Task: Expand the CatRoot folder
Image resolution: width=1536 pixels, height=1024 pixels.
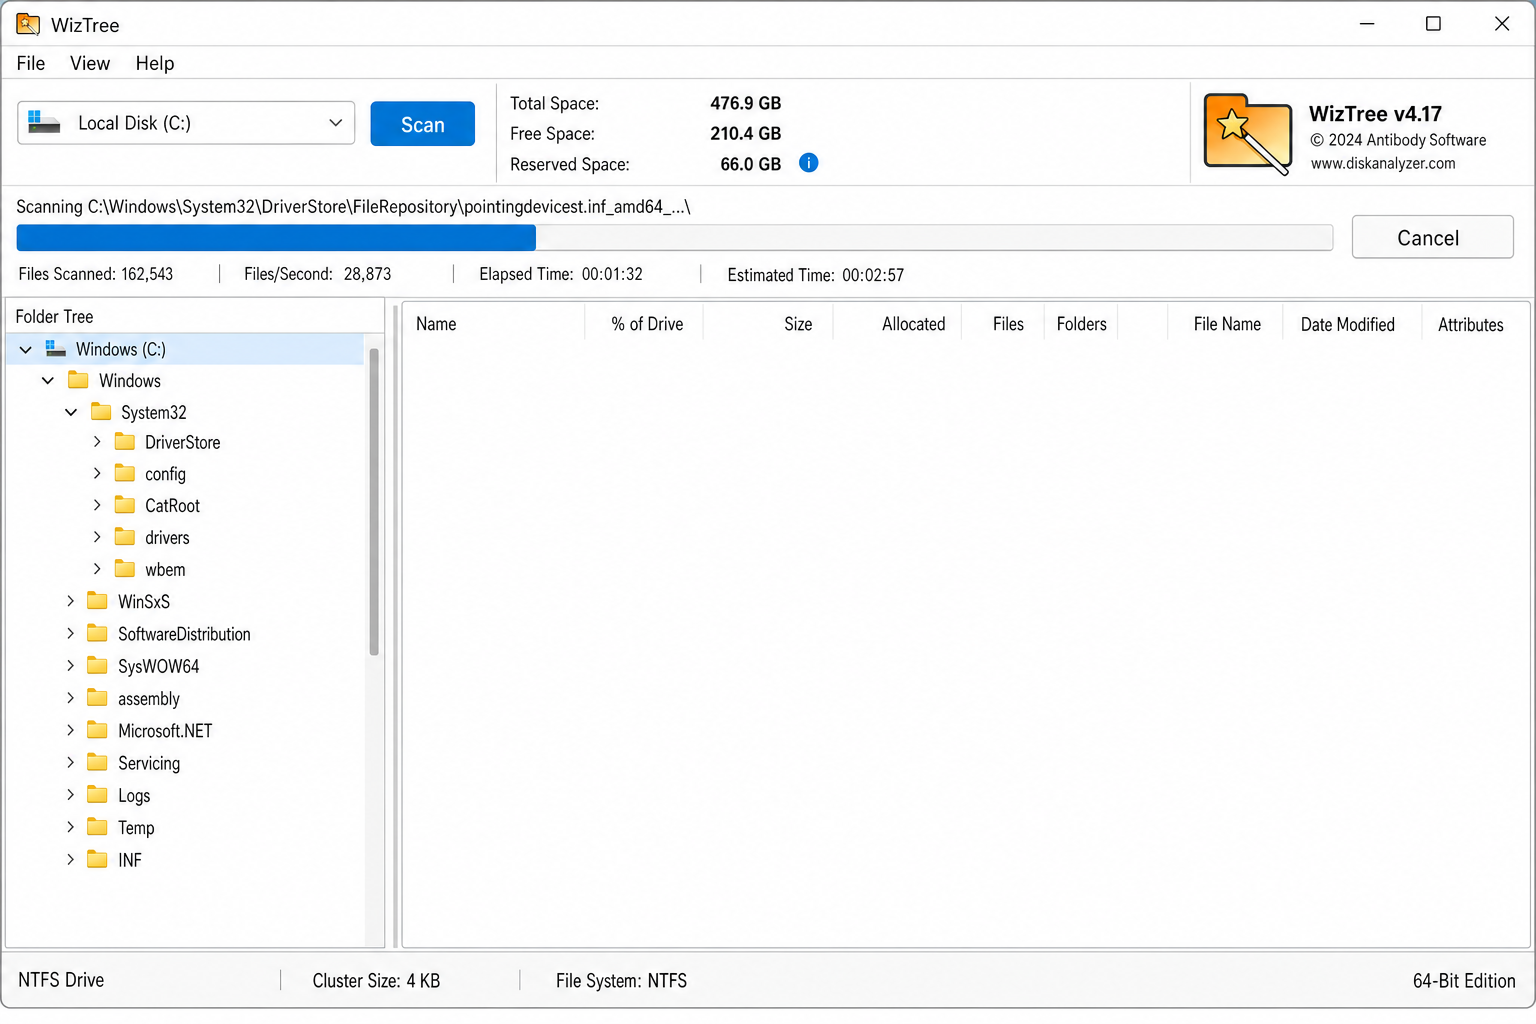Action: tap(97, 505)
